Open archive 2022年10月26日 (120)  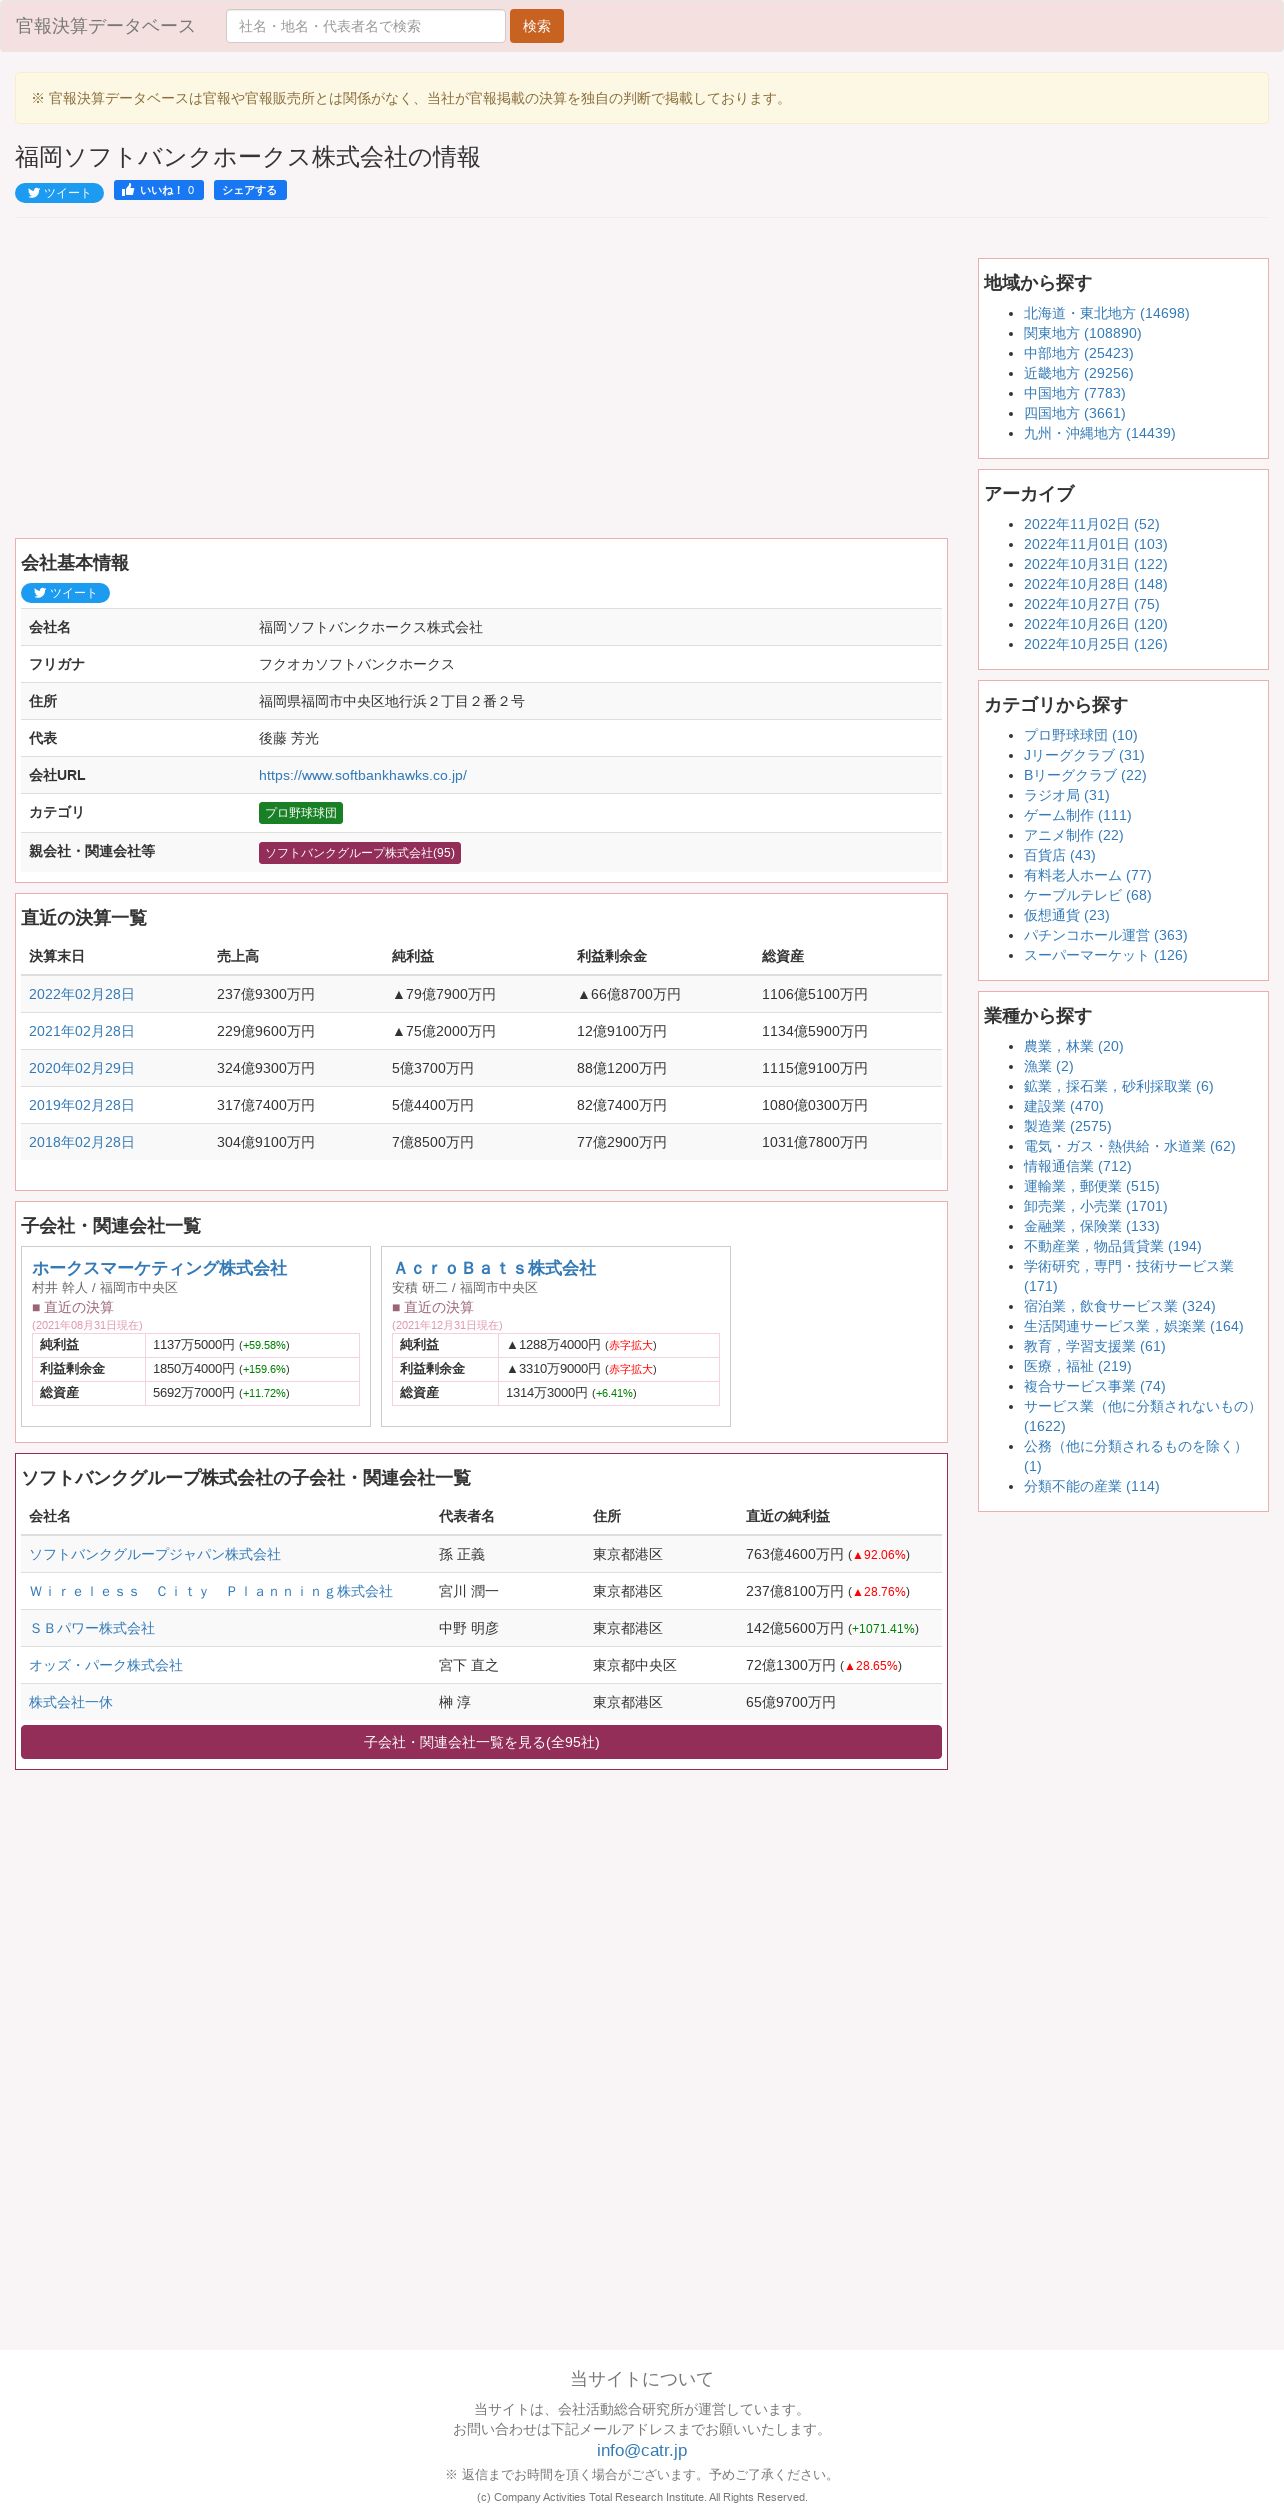pyautogui.click(x=1095, y=624)
